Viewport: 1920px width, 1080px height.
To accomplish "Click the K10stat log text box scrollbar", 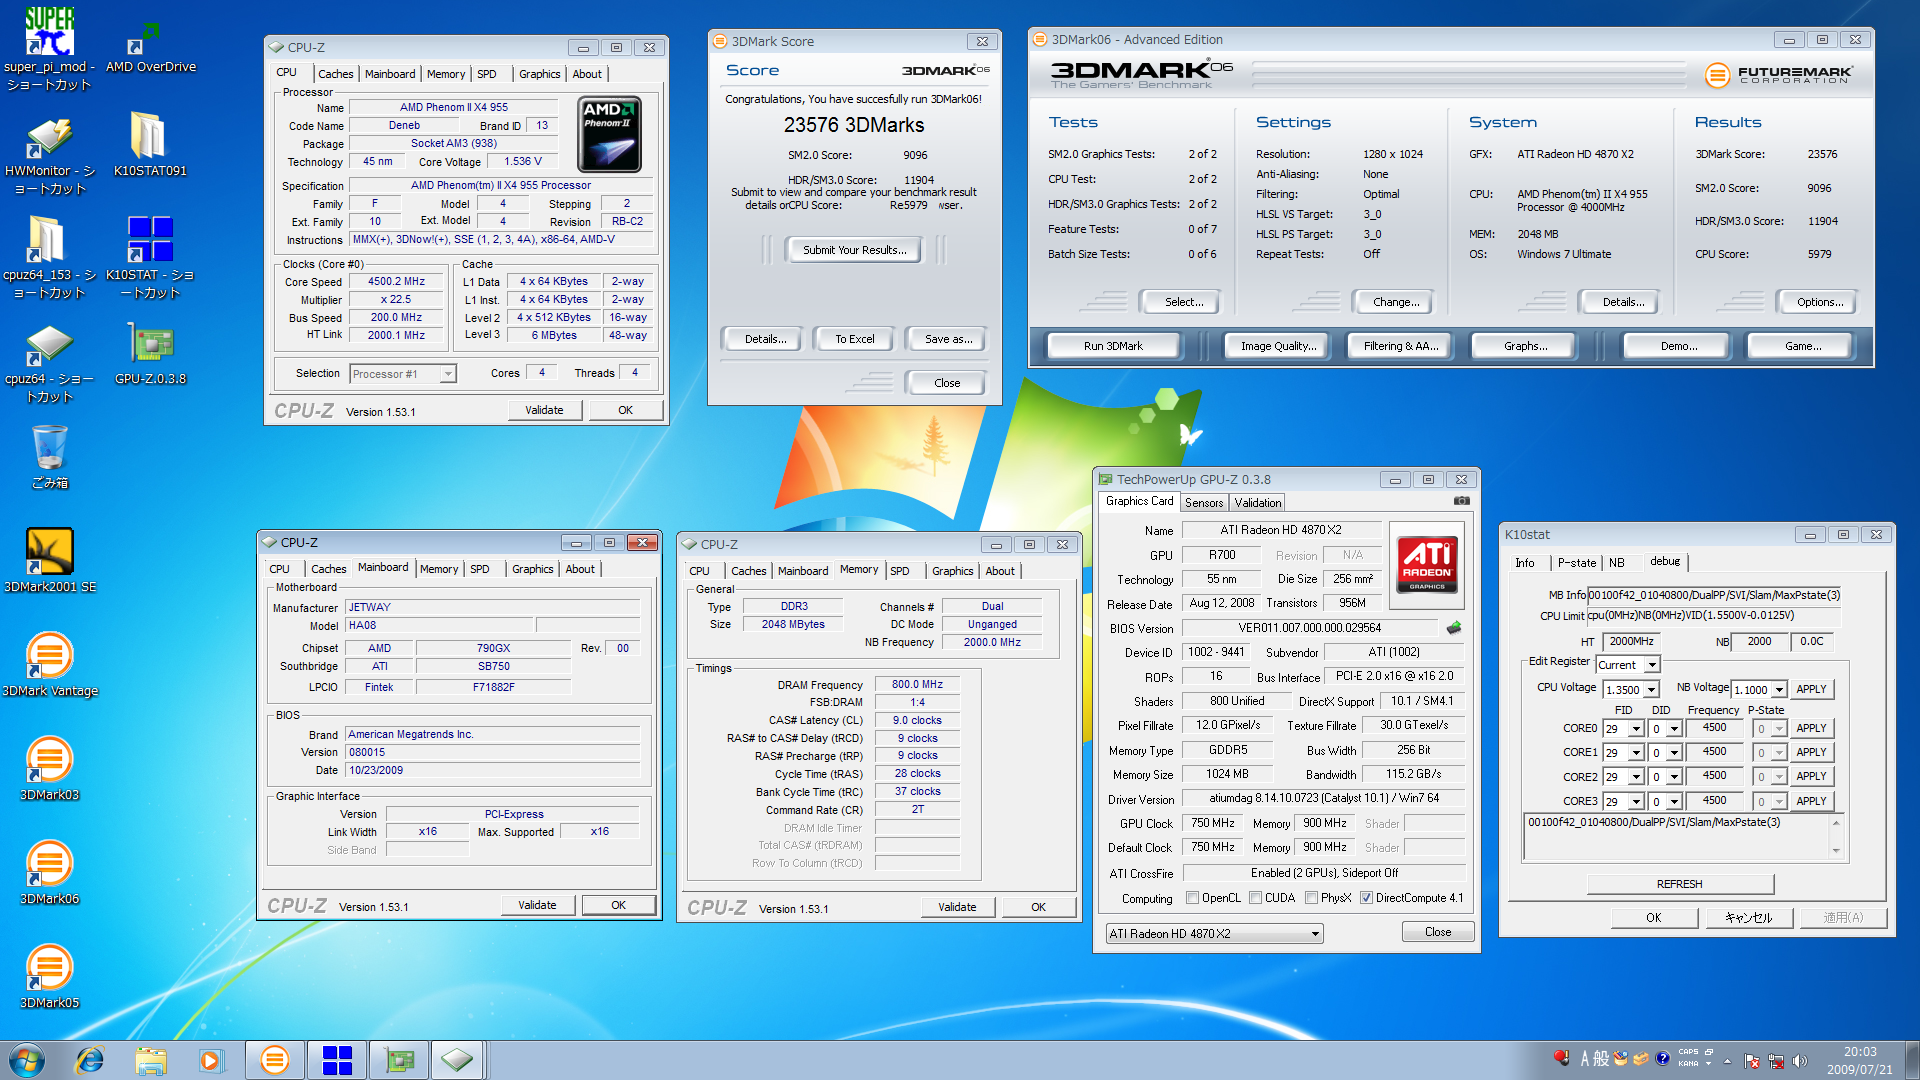I will point(1835,836).
